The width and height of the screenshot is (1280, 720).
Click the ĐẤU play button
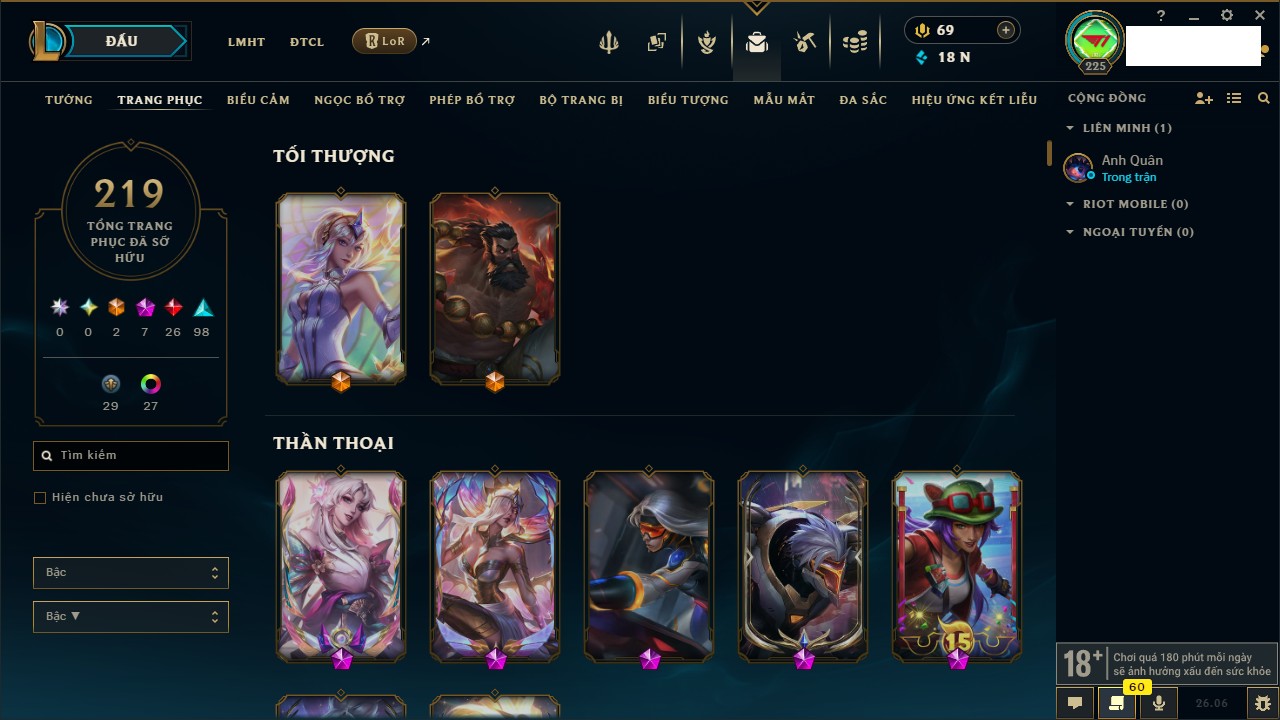122,41
